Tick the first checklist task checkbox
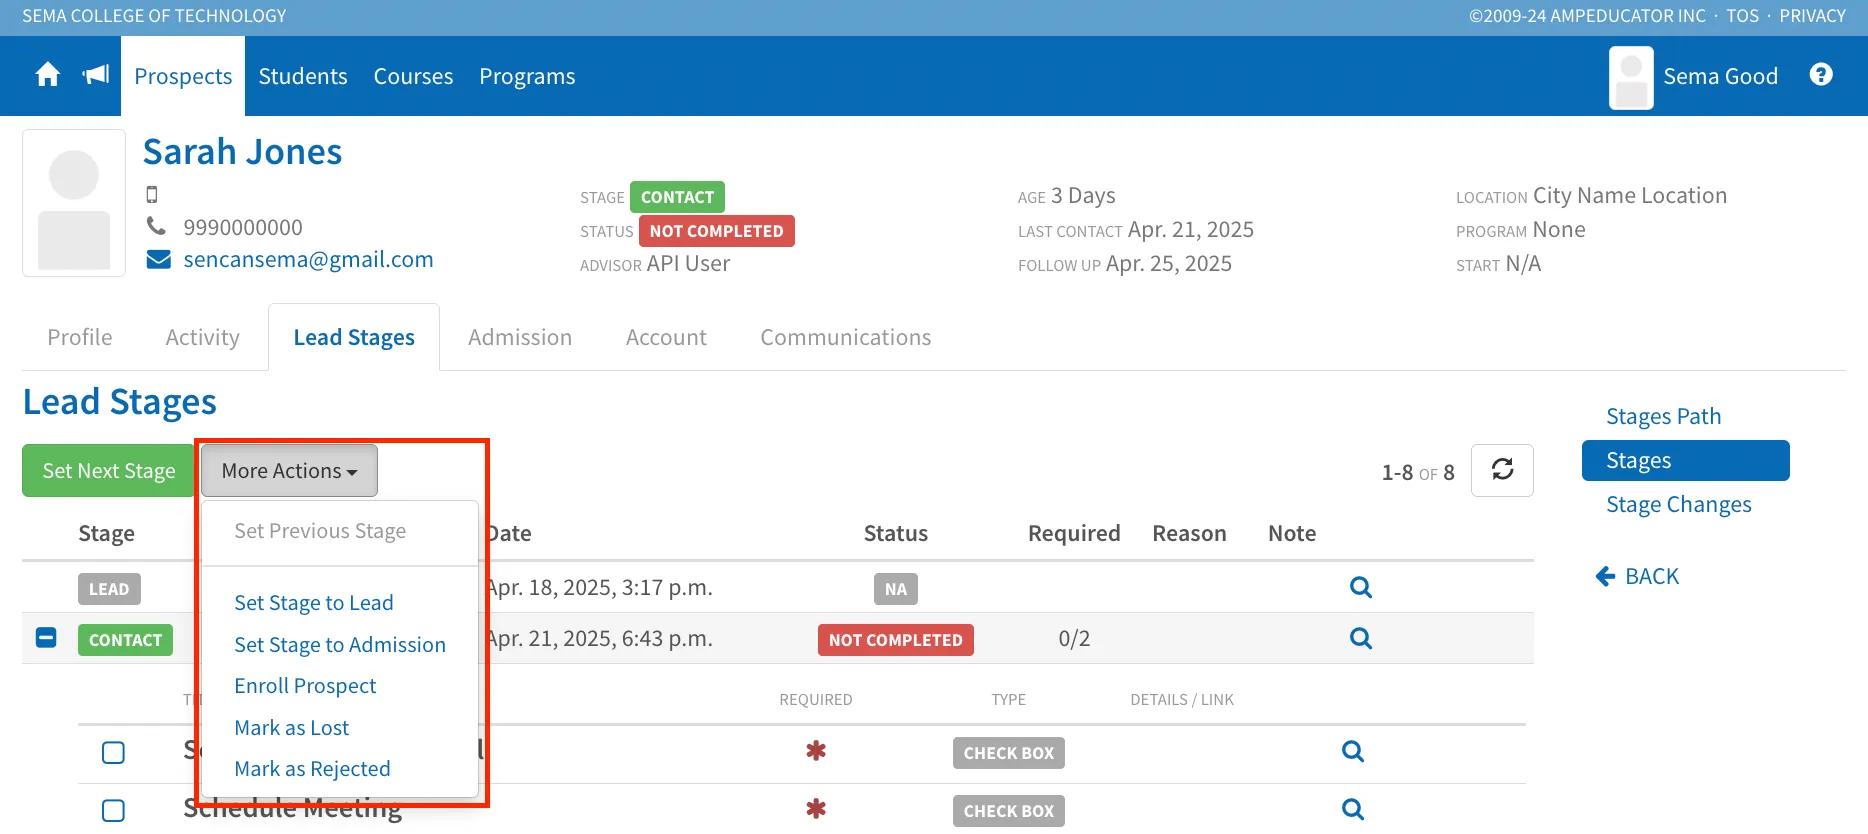The image size is (1868, 834). (x=114, y=752)
